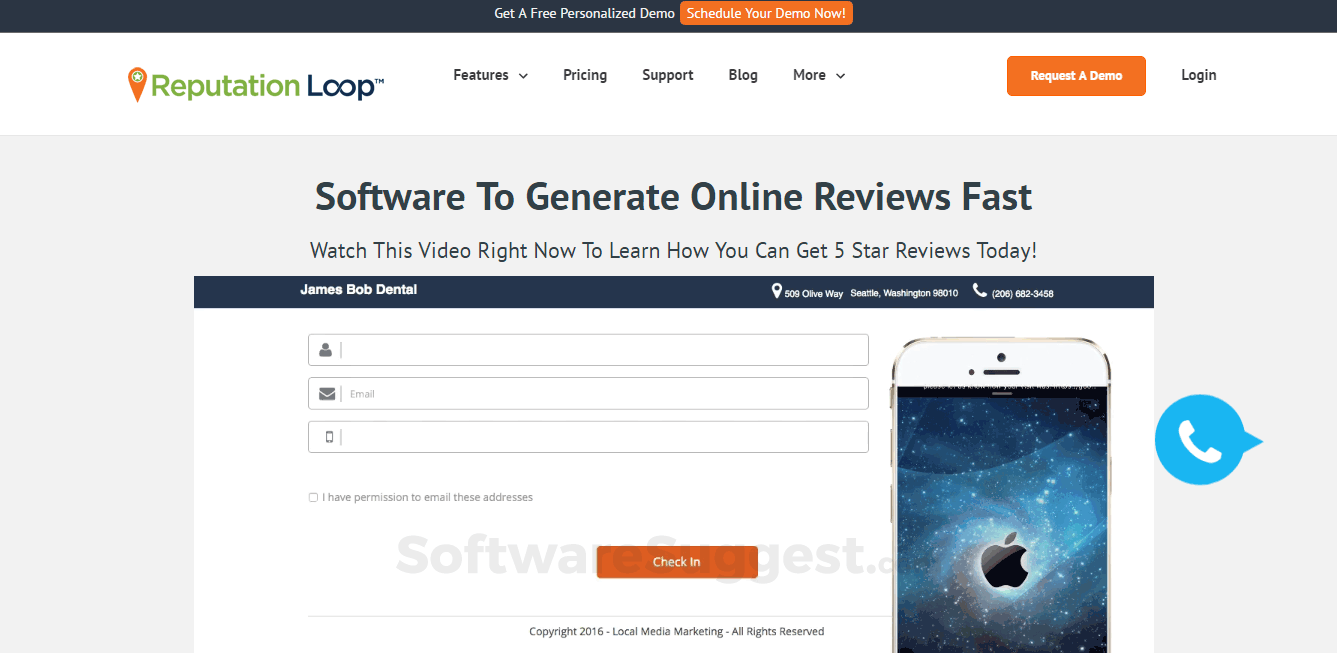Viewport: 1337px width, 653px height.
Task: Enable the permission to email these addresses checkbox
Action: (x=313, y=497)
